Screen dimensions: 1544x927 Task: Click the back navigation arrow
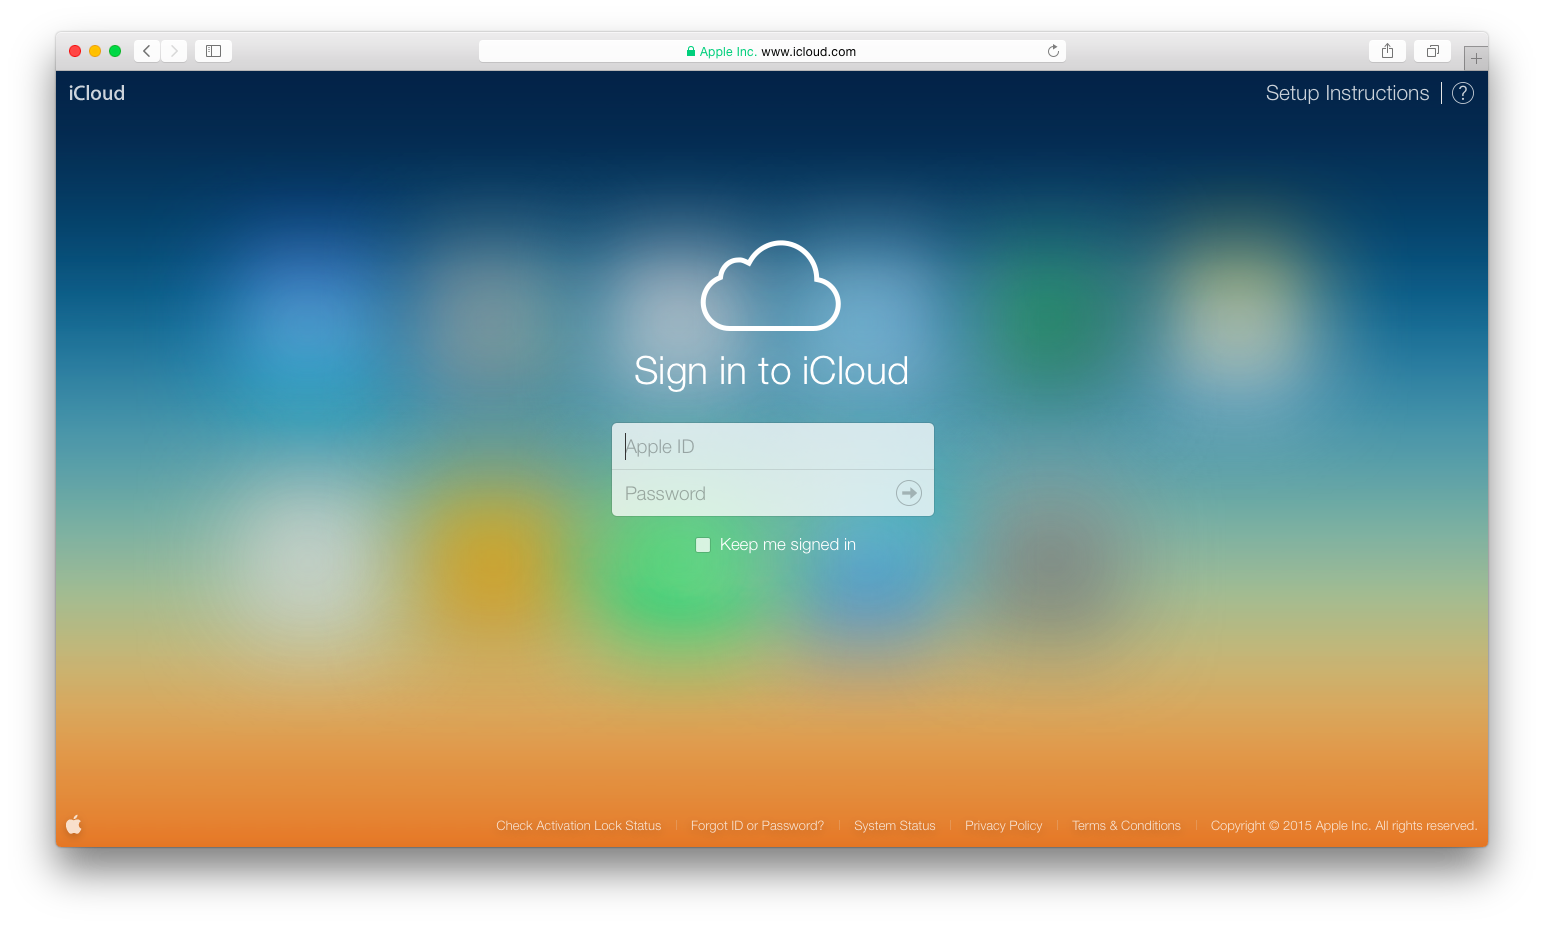pos(146,50)
